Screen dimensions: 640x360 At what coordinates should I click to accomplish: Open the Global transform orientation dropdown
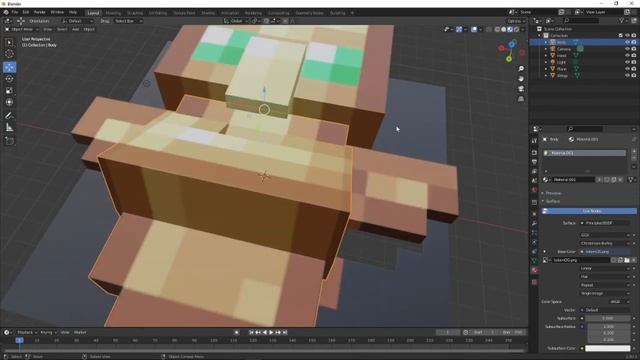pos(236,21)
